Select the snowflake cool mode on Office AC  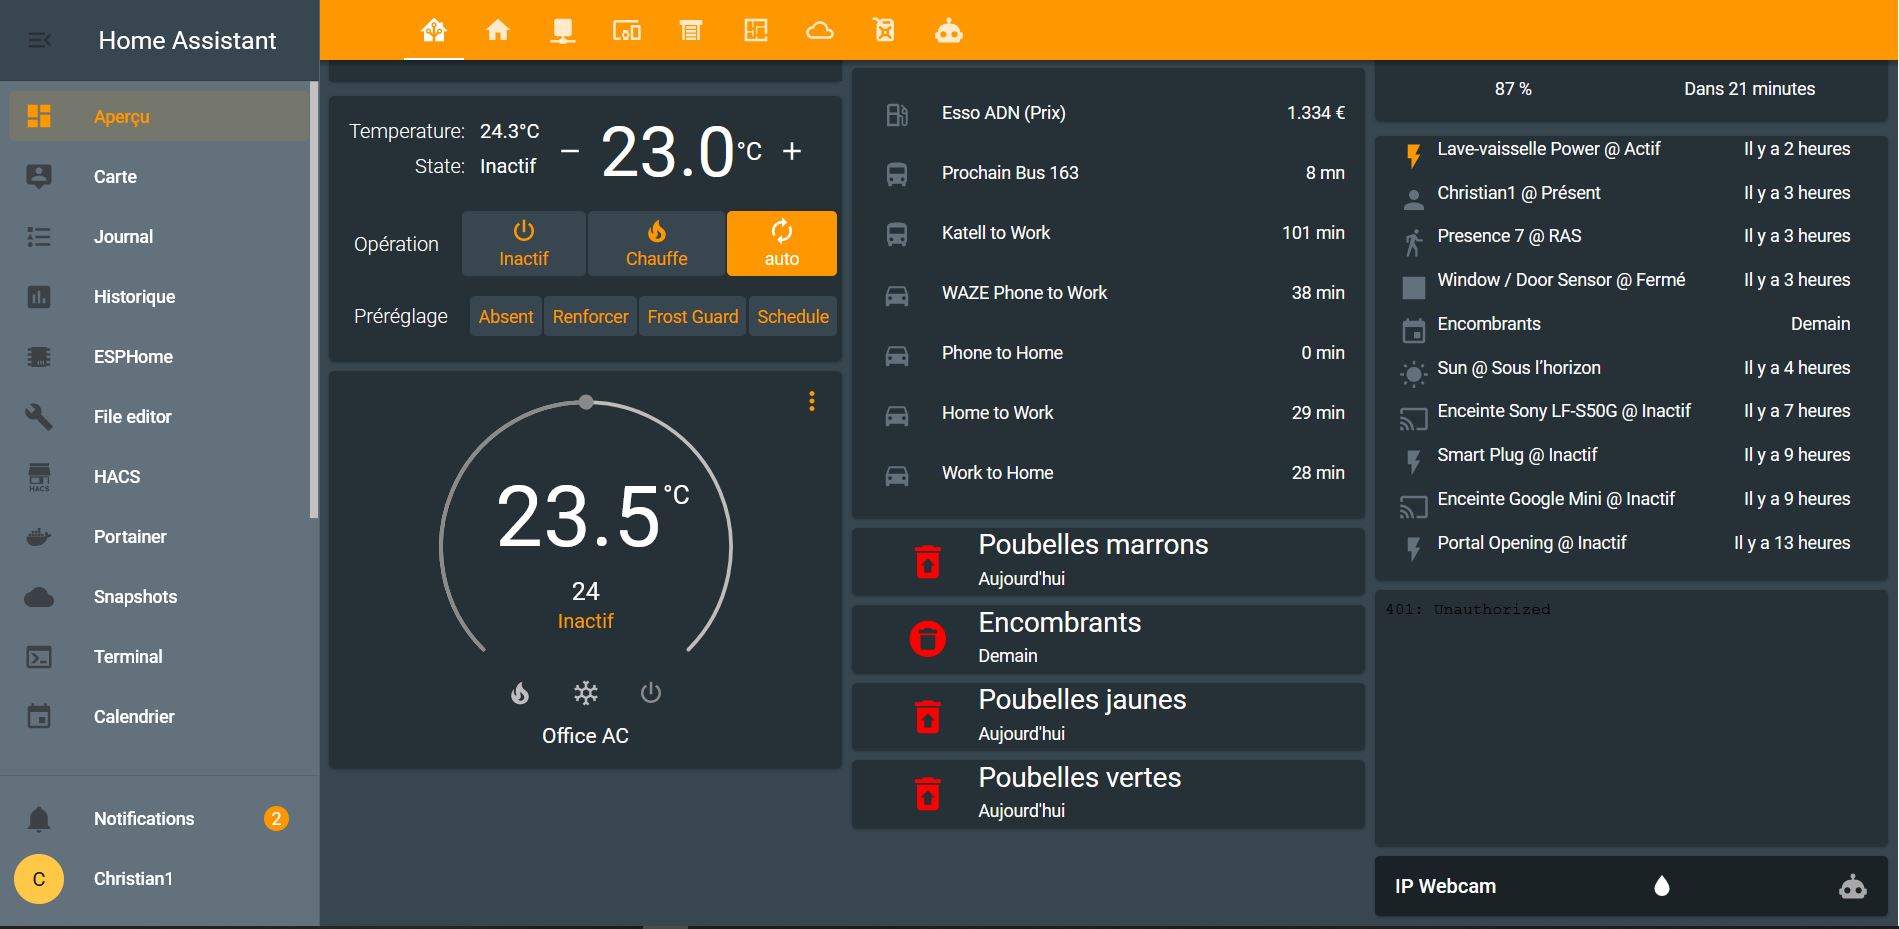point(586,693)
